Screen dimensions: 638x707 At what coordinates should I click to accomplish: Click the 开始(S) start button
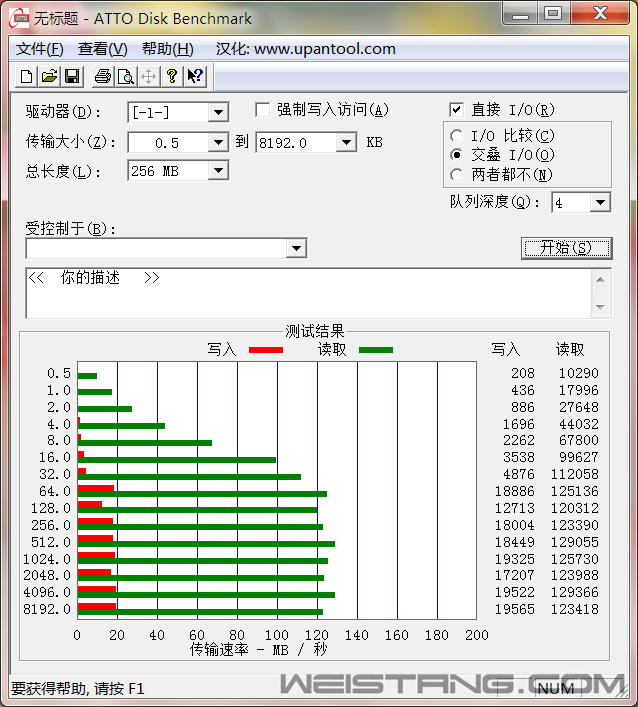[566, 248]
